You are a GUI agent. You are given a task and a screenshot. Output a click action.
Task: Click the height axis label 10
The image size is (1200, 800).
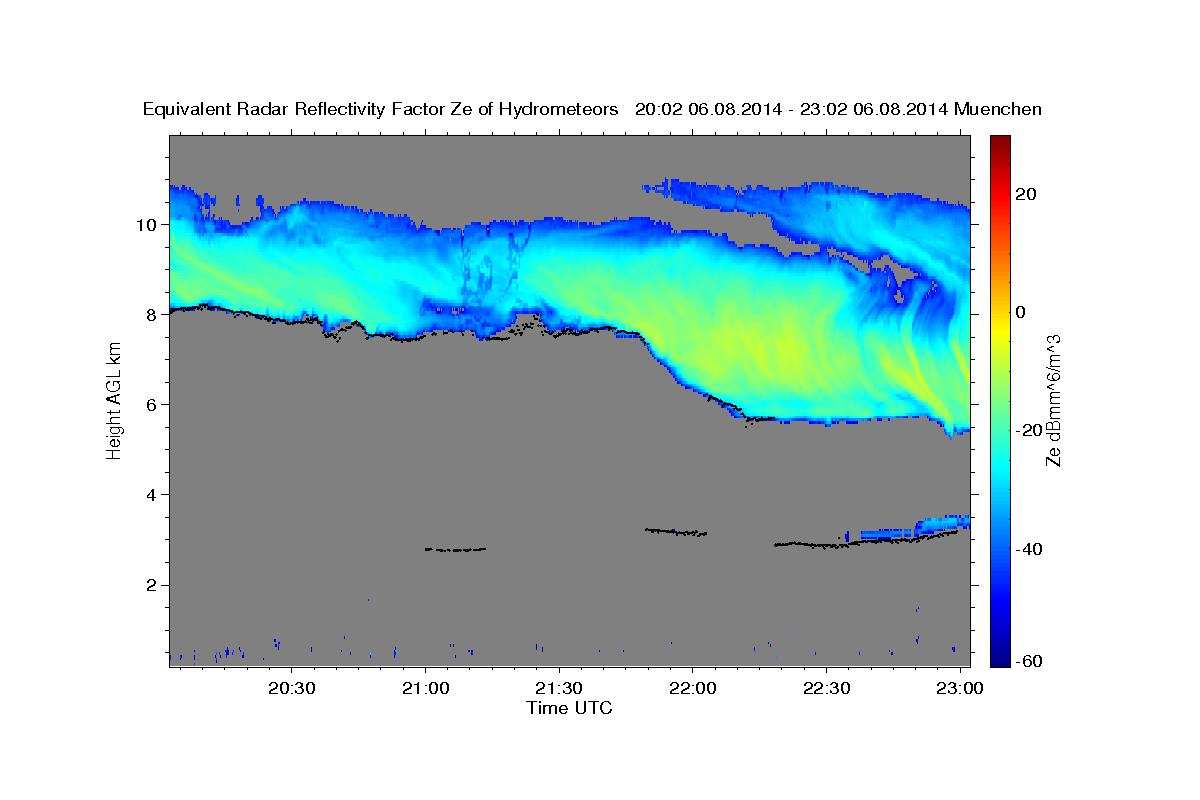coord(149,224)
